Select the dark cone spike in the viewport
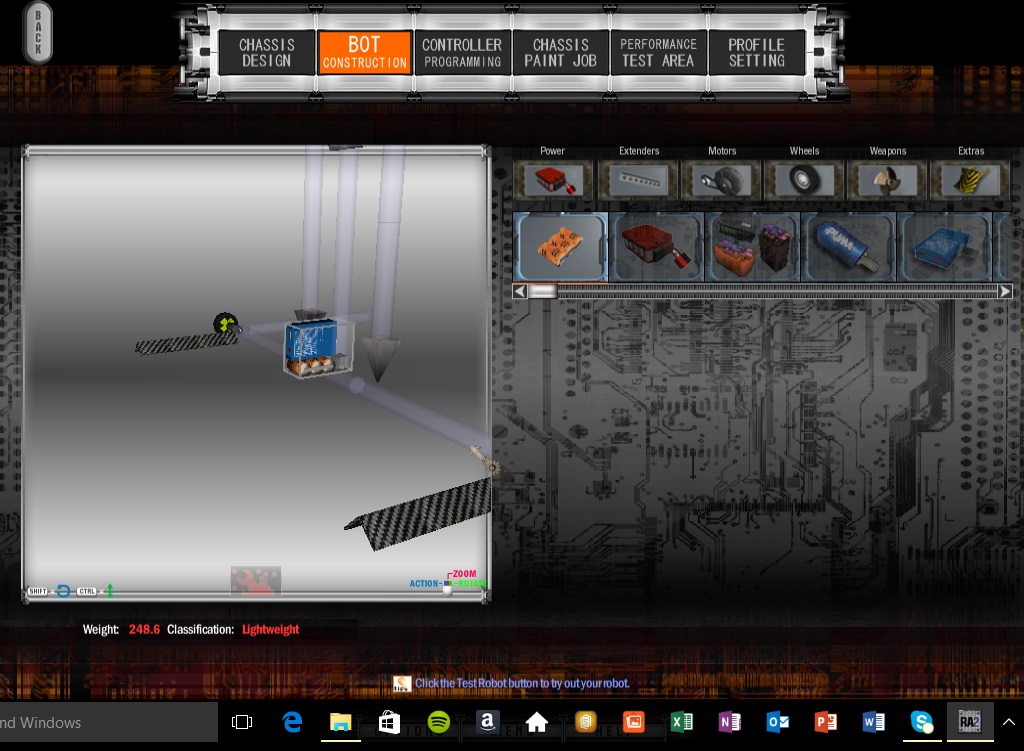 (x=381, y=357)
